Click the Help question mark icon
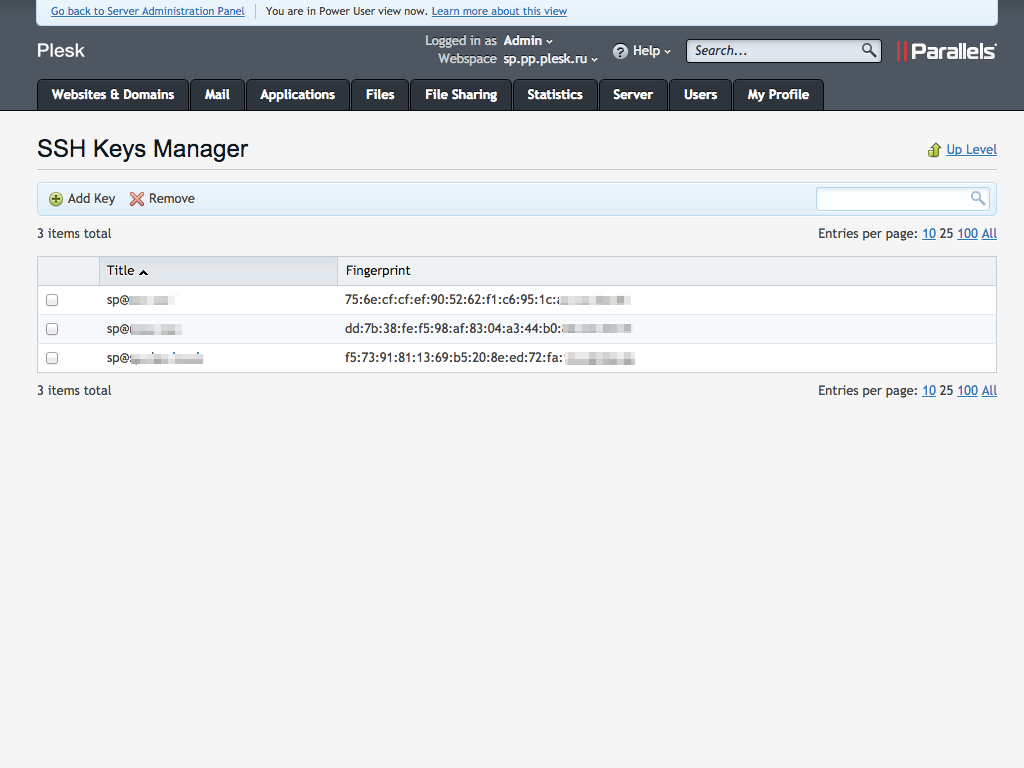 click(x=620, y=51)
